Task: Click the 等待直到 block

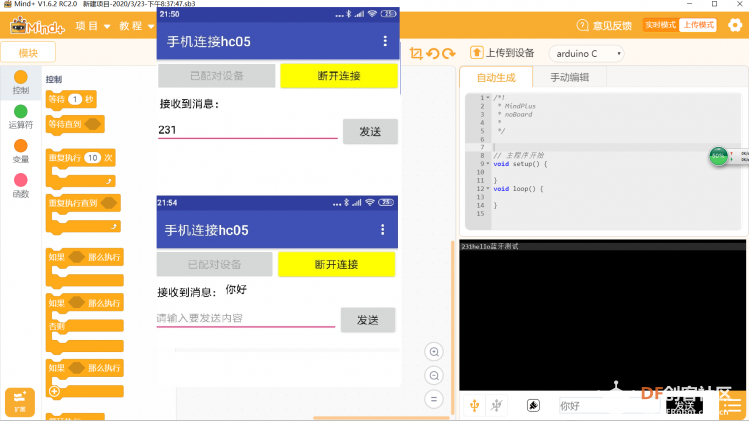Action: click(75, 125)
